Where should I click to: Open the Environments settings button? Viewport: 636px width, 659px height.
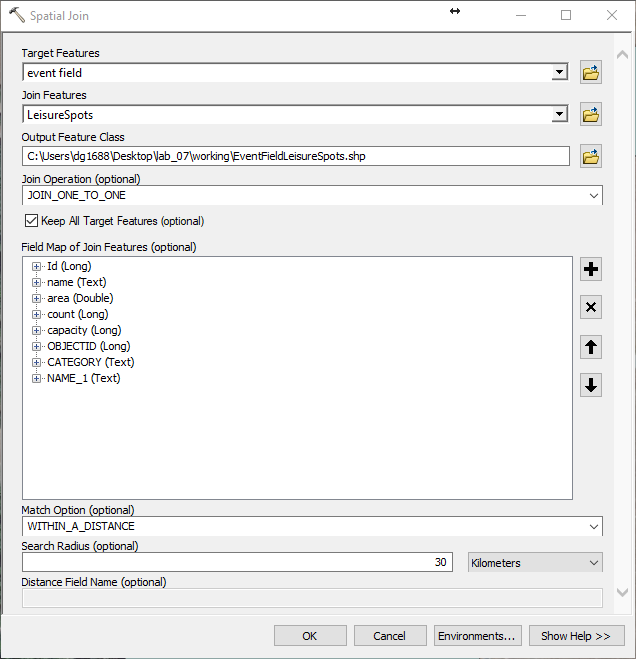478,636
